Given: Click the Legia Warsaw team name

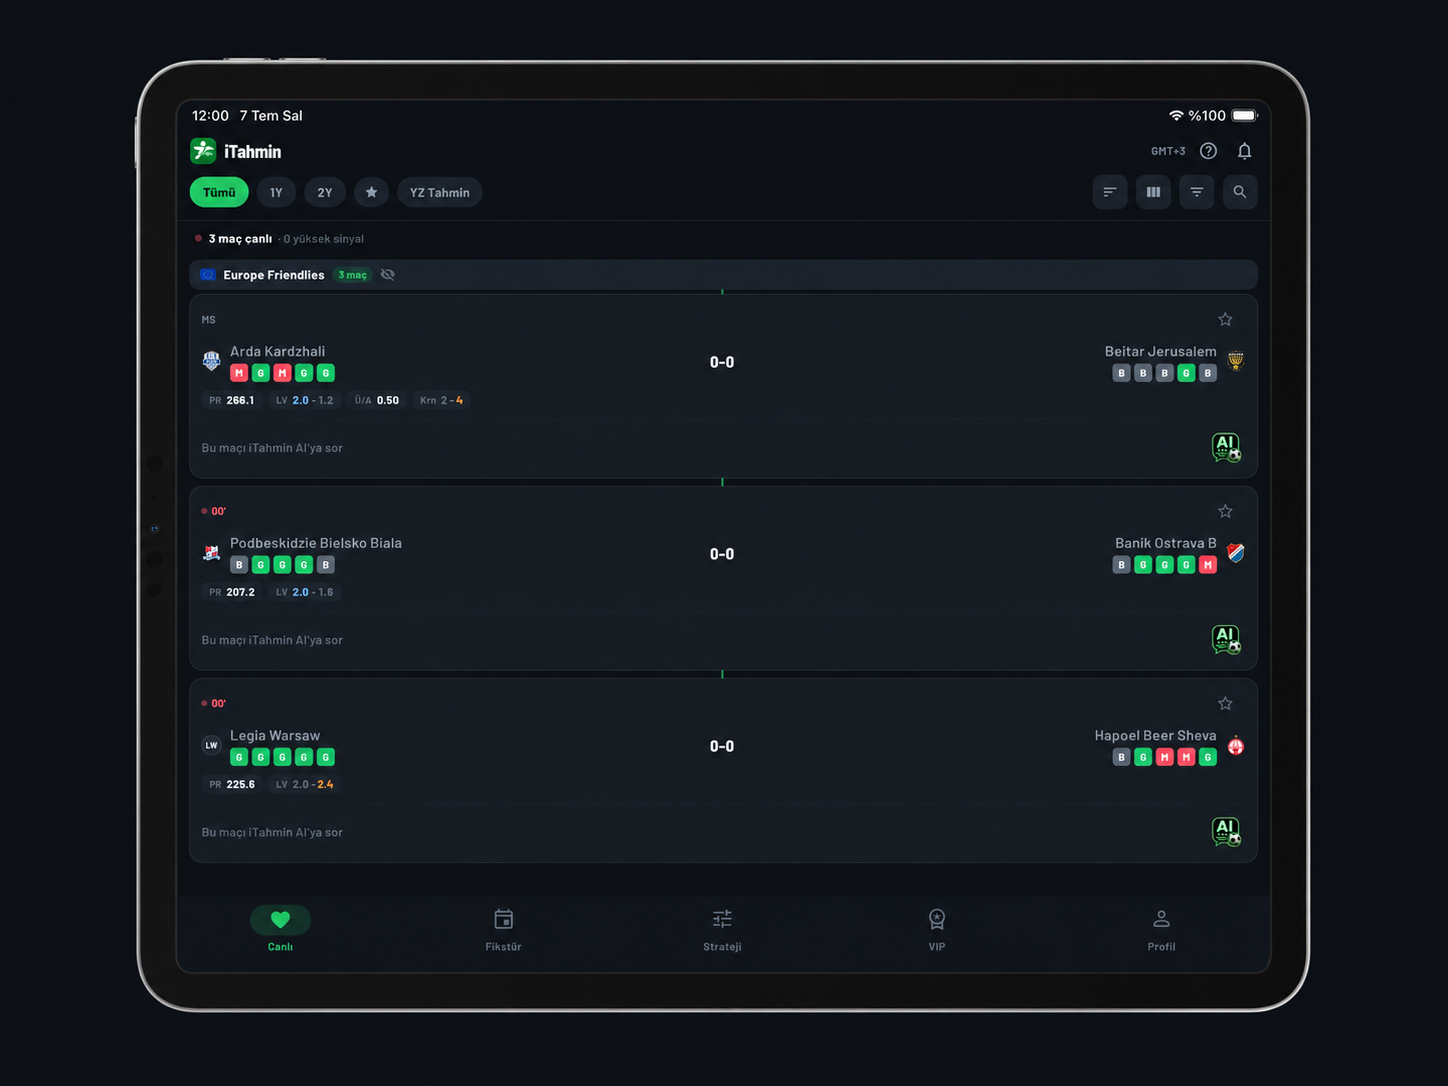Looking at the screenshot, I should pyautogui.click(x=275, y=735).
